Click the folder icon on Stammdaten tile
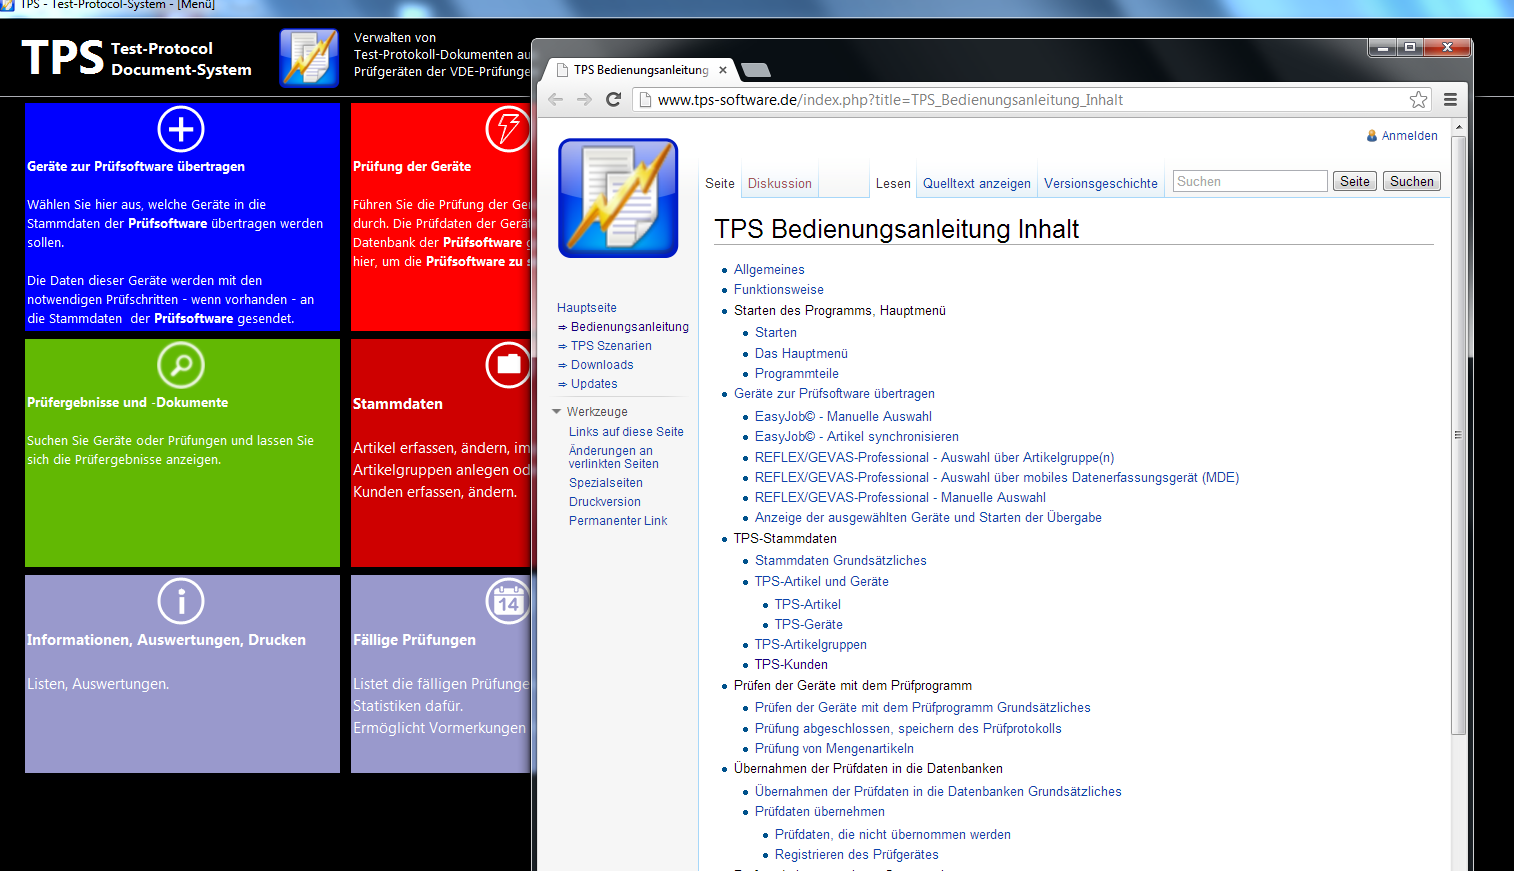 pyautogui.click(x=508, y=365)
